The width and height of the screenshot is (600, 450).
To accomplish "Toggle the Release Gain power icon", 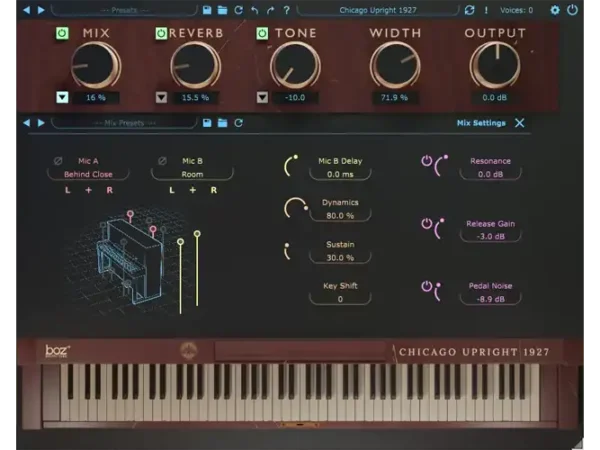I will 426,223.
